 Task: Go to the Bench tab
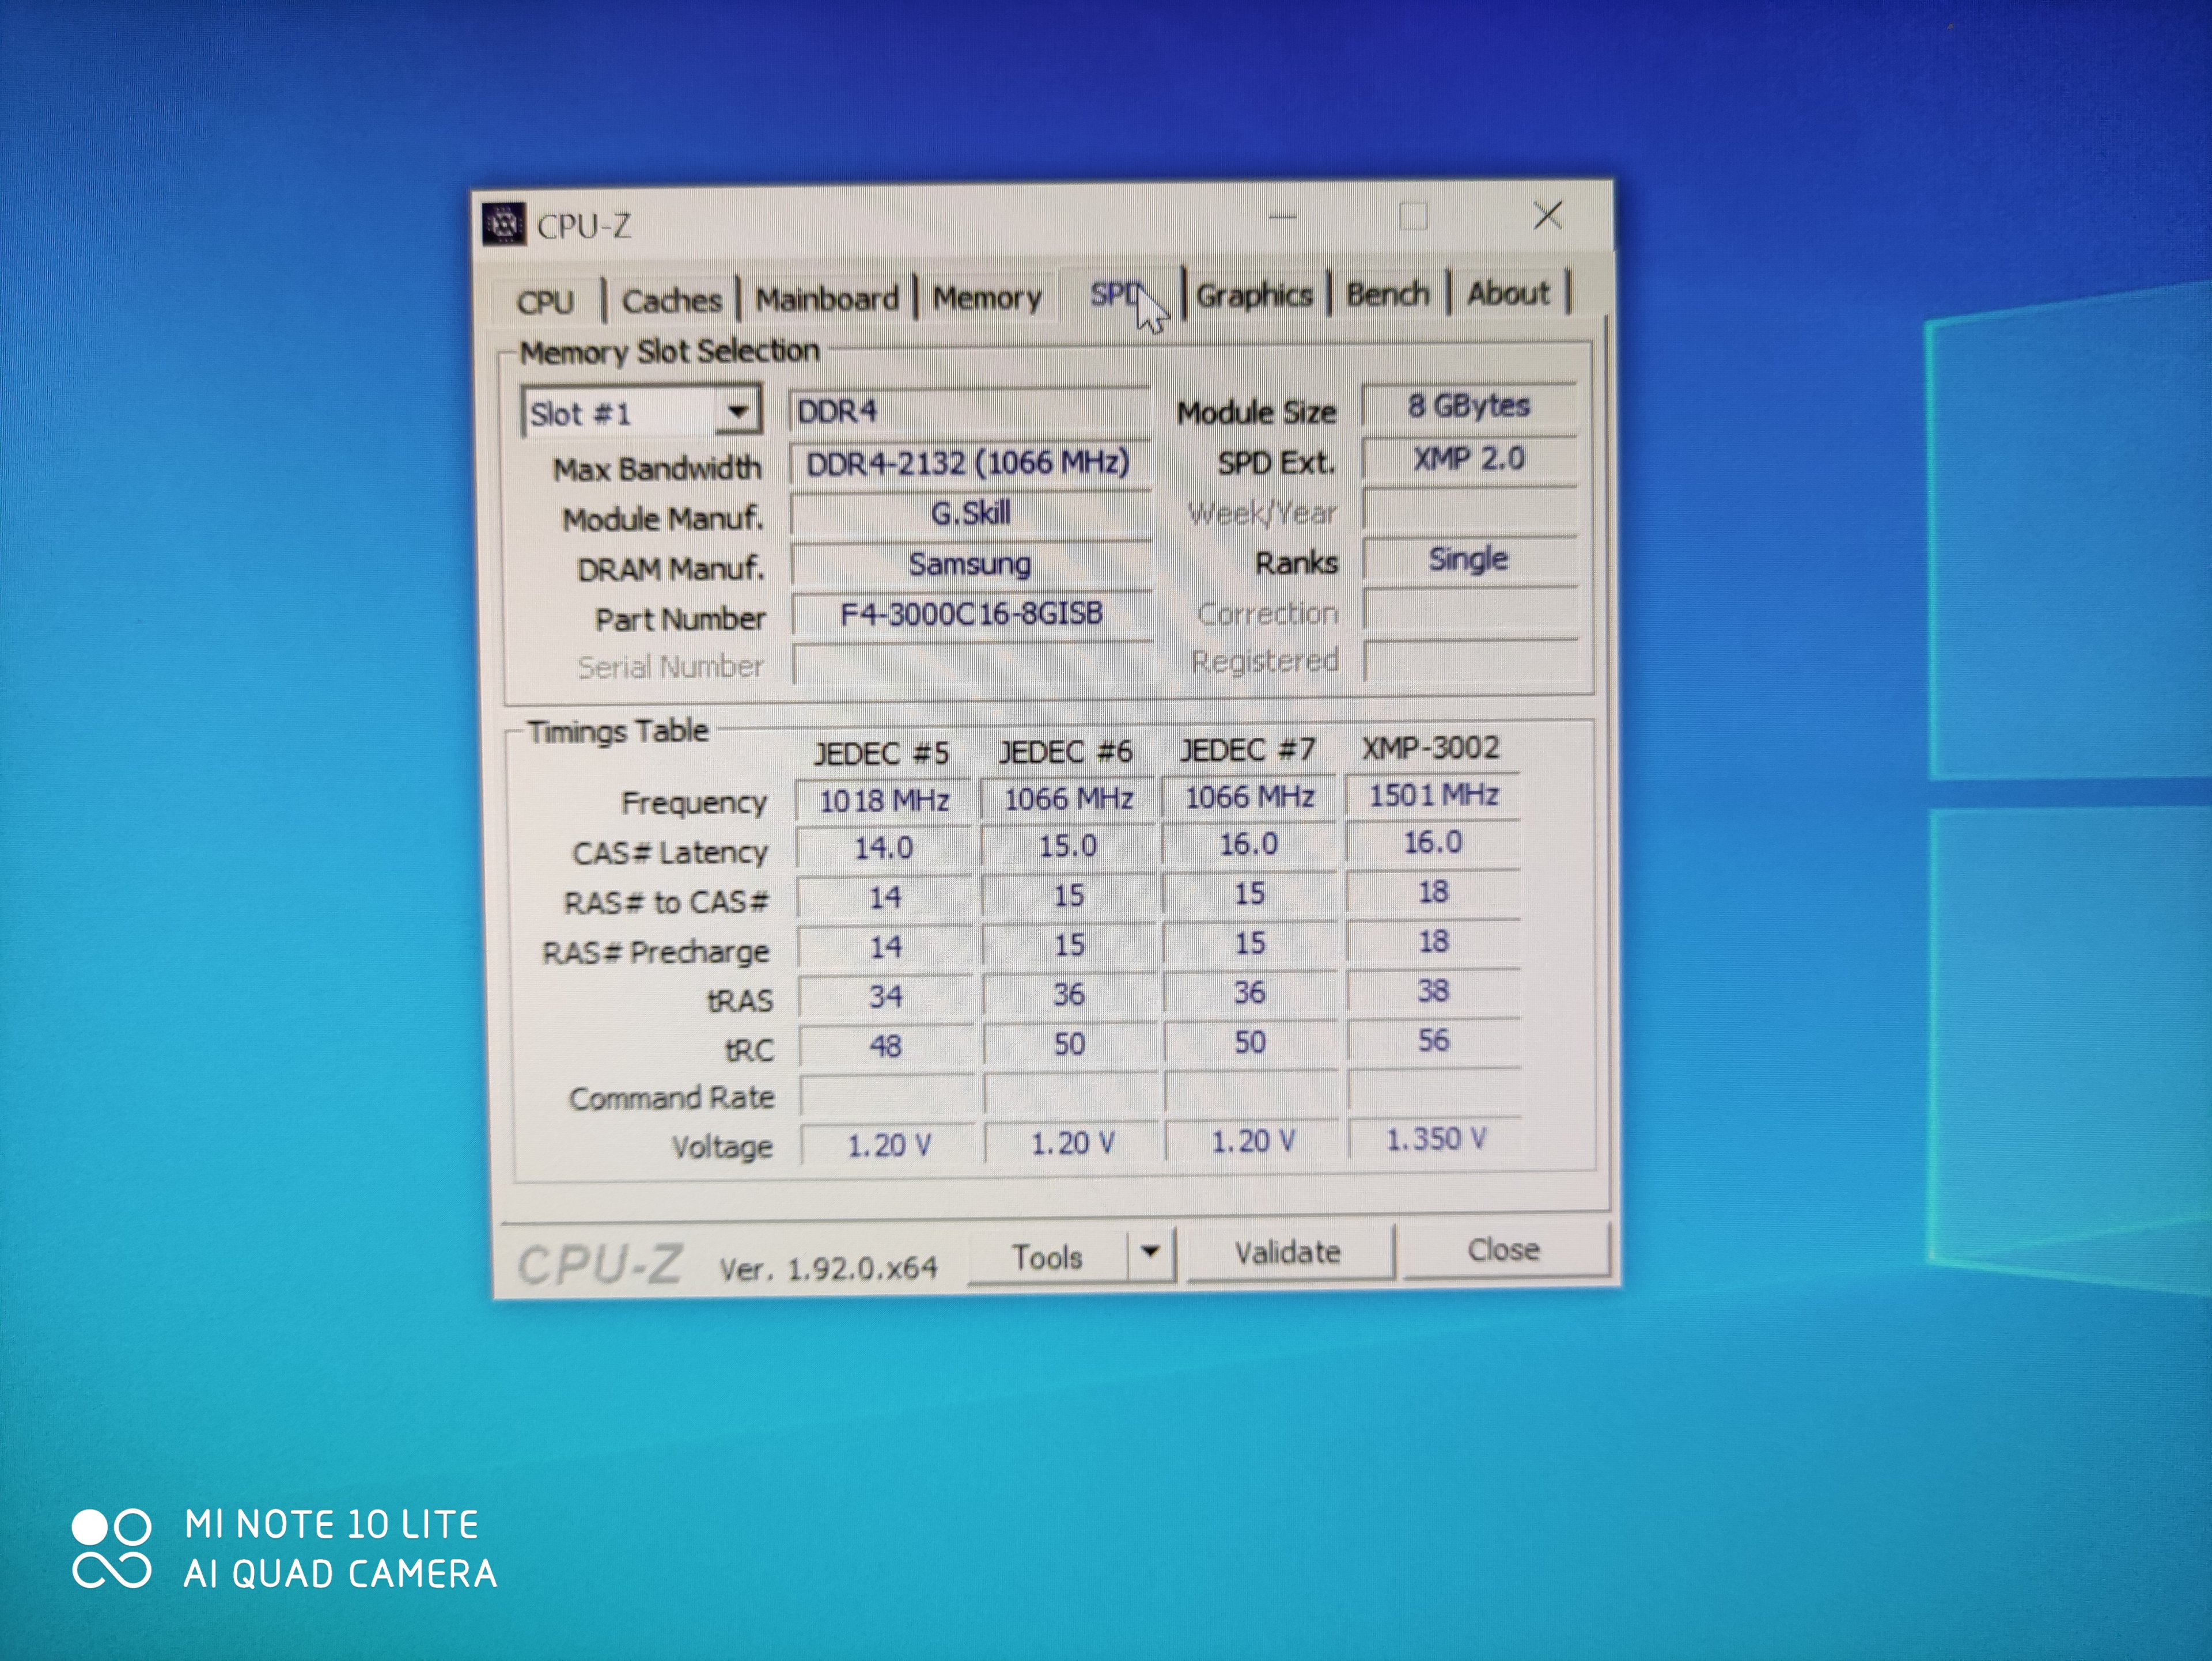pos(1387,294)
